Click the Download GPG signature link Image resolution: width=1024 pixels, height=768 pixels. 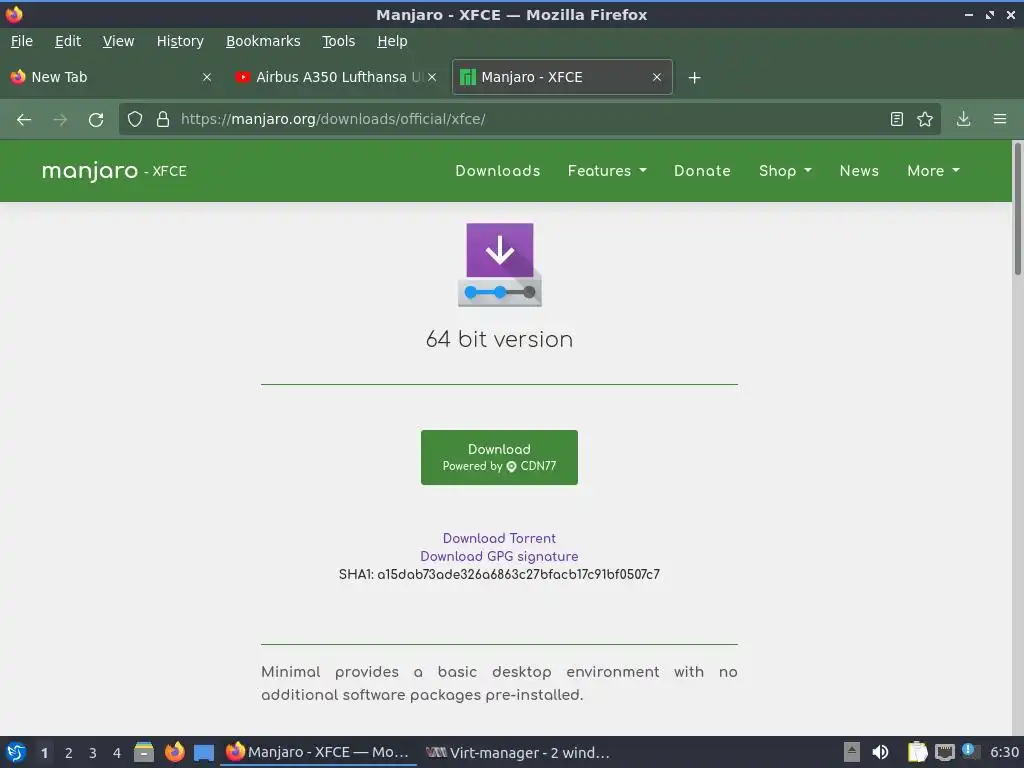(x=499, y=556)
